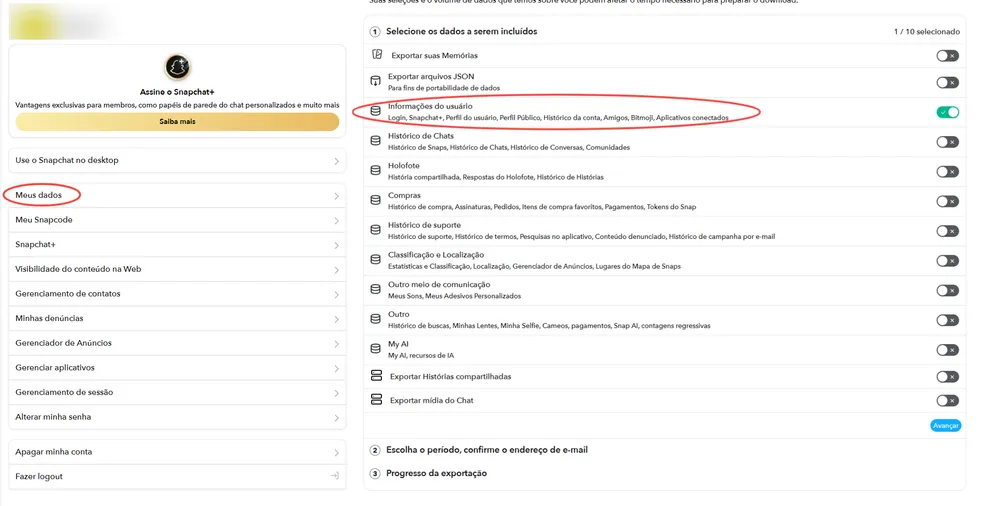This screenshot has width=1000, height=506.
Task: Click the Apagar minha conta chevron
Action: [336, 452]
